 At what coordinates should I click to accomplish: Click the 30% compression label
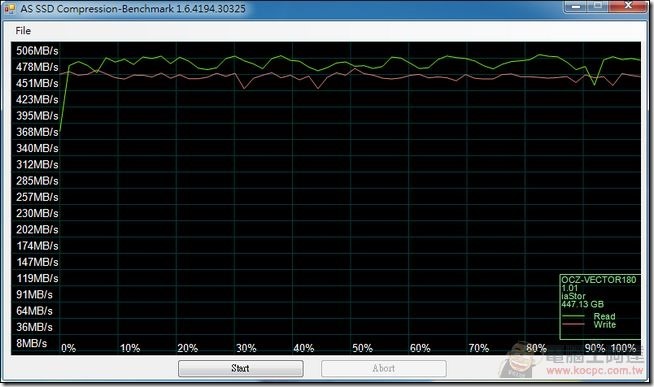(246, 348)
